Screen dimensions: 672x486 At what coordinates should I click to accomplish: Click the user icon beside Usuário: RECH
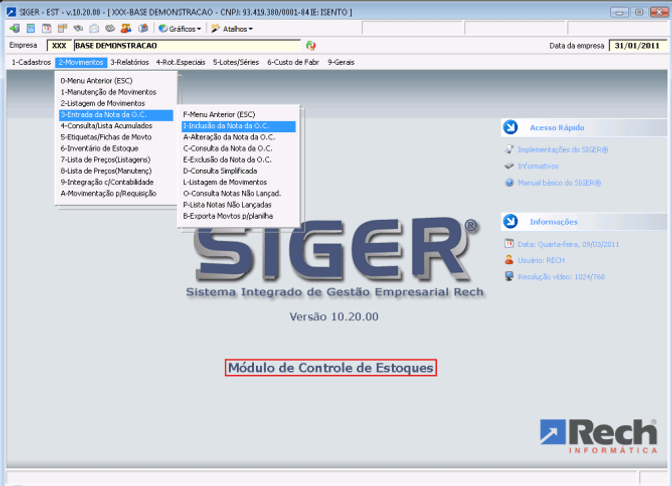[509, 260]
